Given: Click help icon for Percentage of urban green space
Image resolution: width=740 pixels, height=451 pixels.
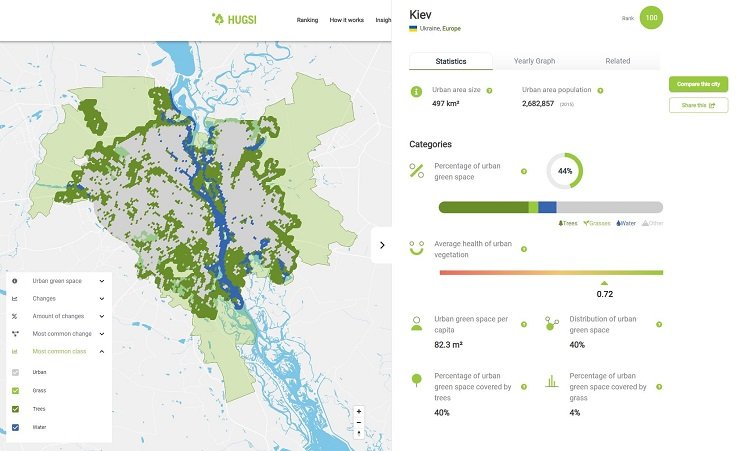Looking at the screenshot, I should (x=523, y=171).
